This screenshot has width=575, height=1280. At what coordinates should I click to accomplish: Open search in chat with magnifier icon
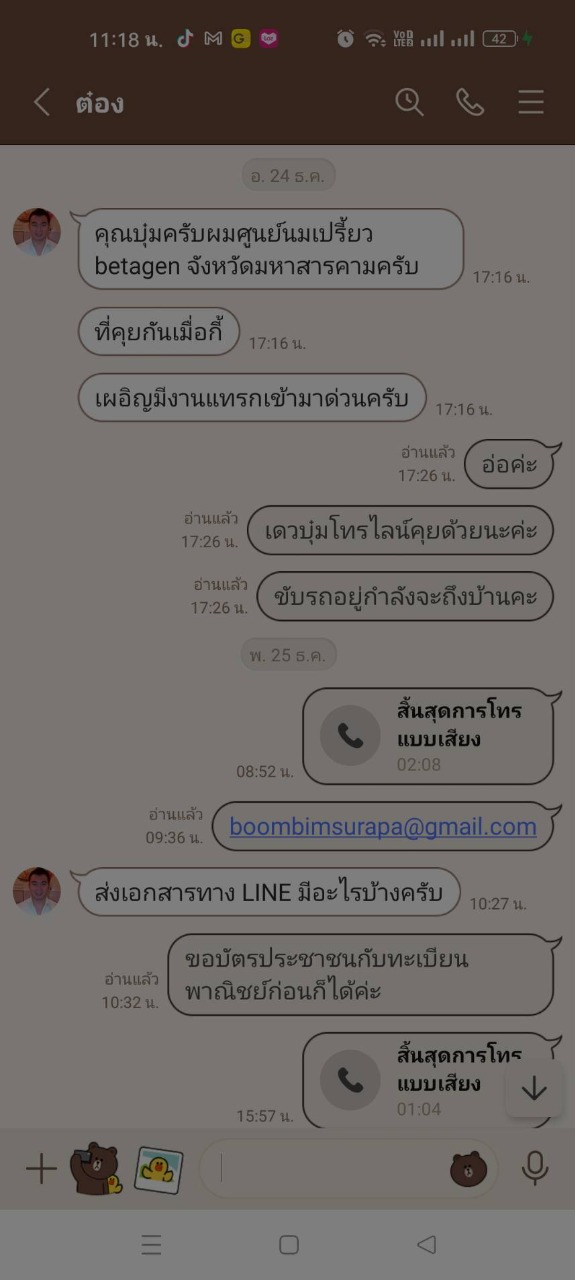coord(409,102)
